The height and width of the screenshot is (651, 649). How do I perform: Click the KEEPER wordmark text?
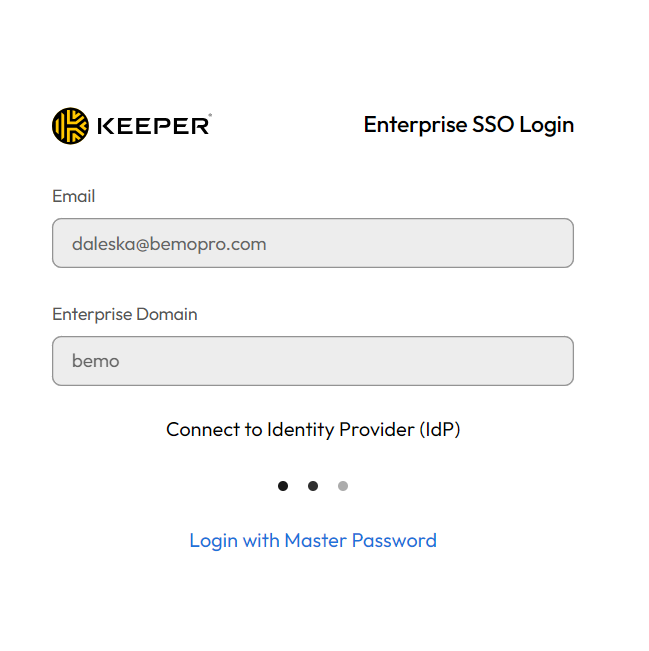(153, 126)
